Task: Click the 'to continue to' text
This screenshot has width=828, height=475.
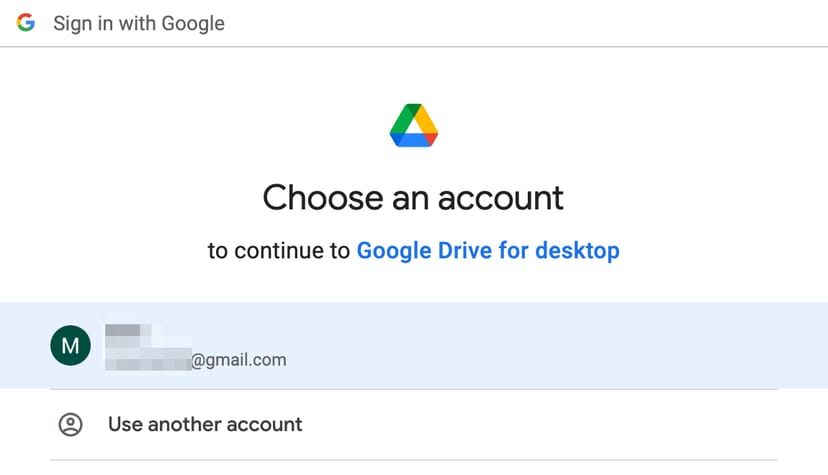Action: (279, 250)
